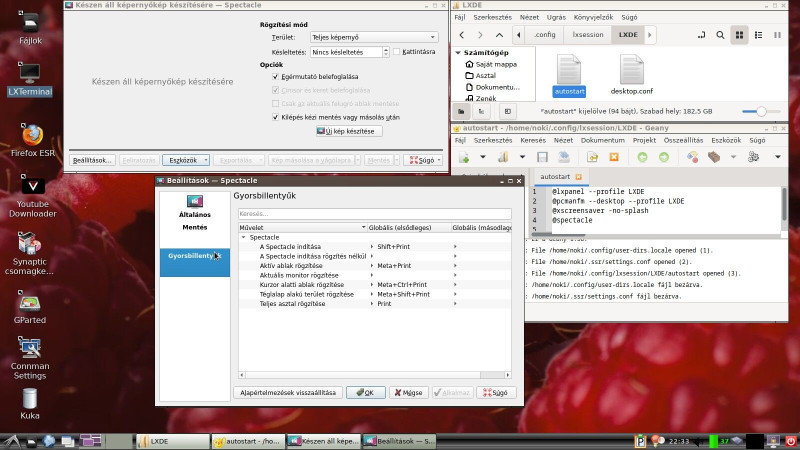The image size is (800, 450).
Task: Open Eszközök dropdown button
Action: click(186, 160)
